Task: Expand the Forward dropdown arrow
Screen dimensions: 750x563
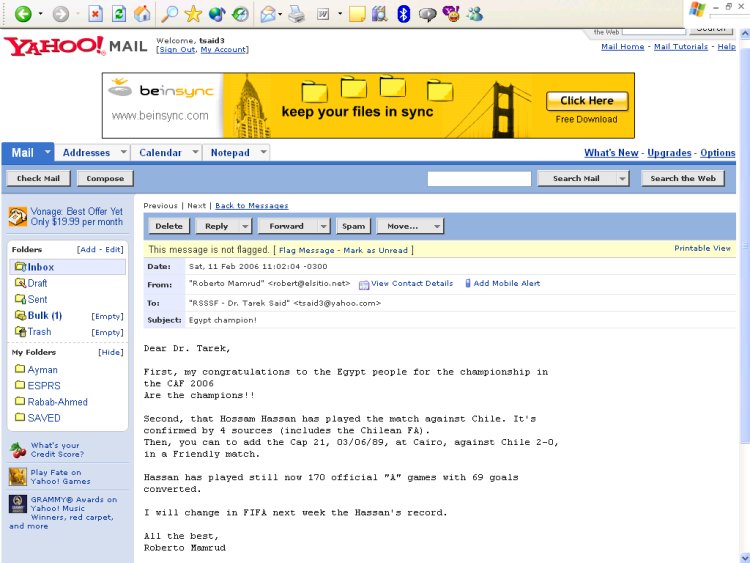Action: (322, 227)
